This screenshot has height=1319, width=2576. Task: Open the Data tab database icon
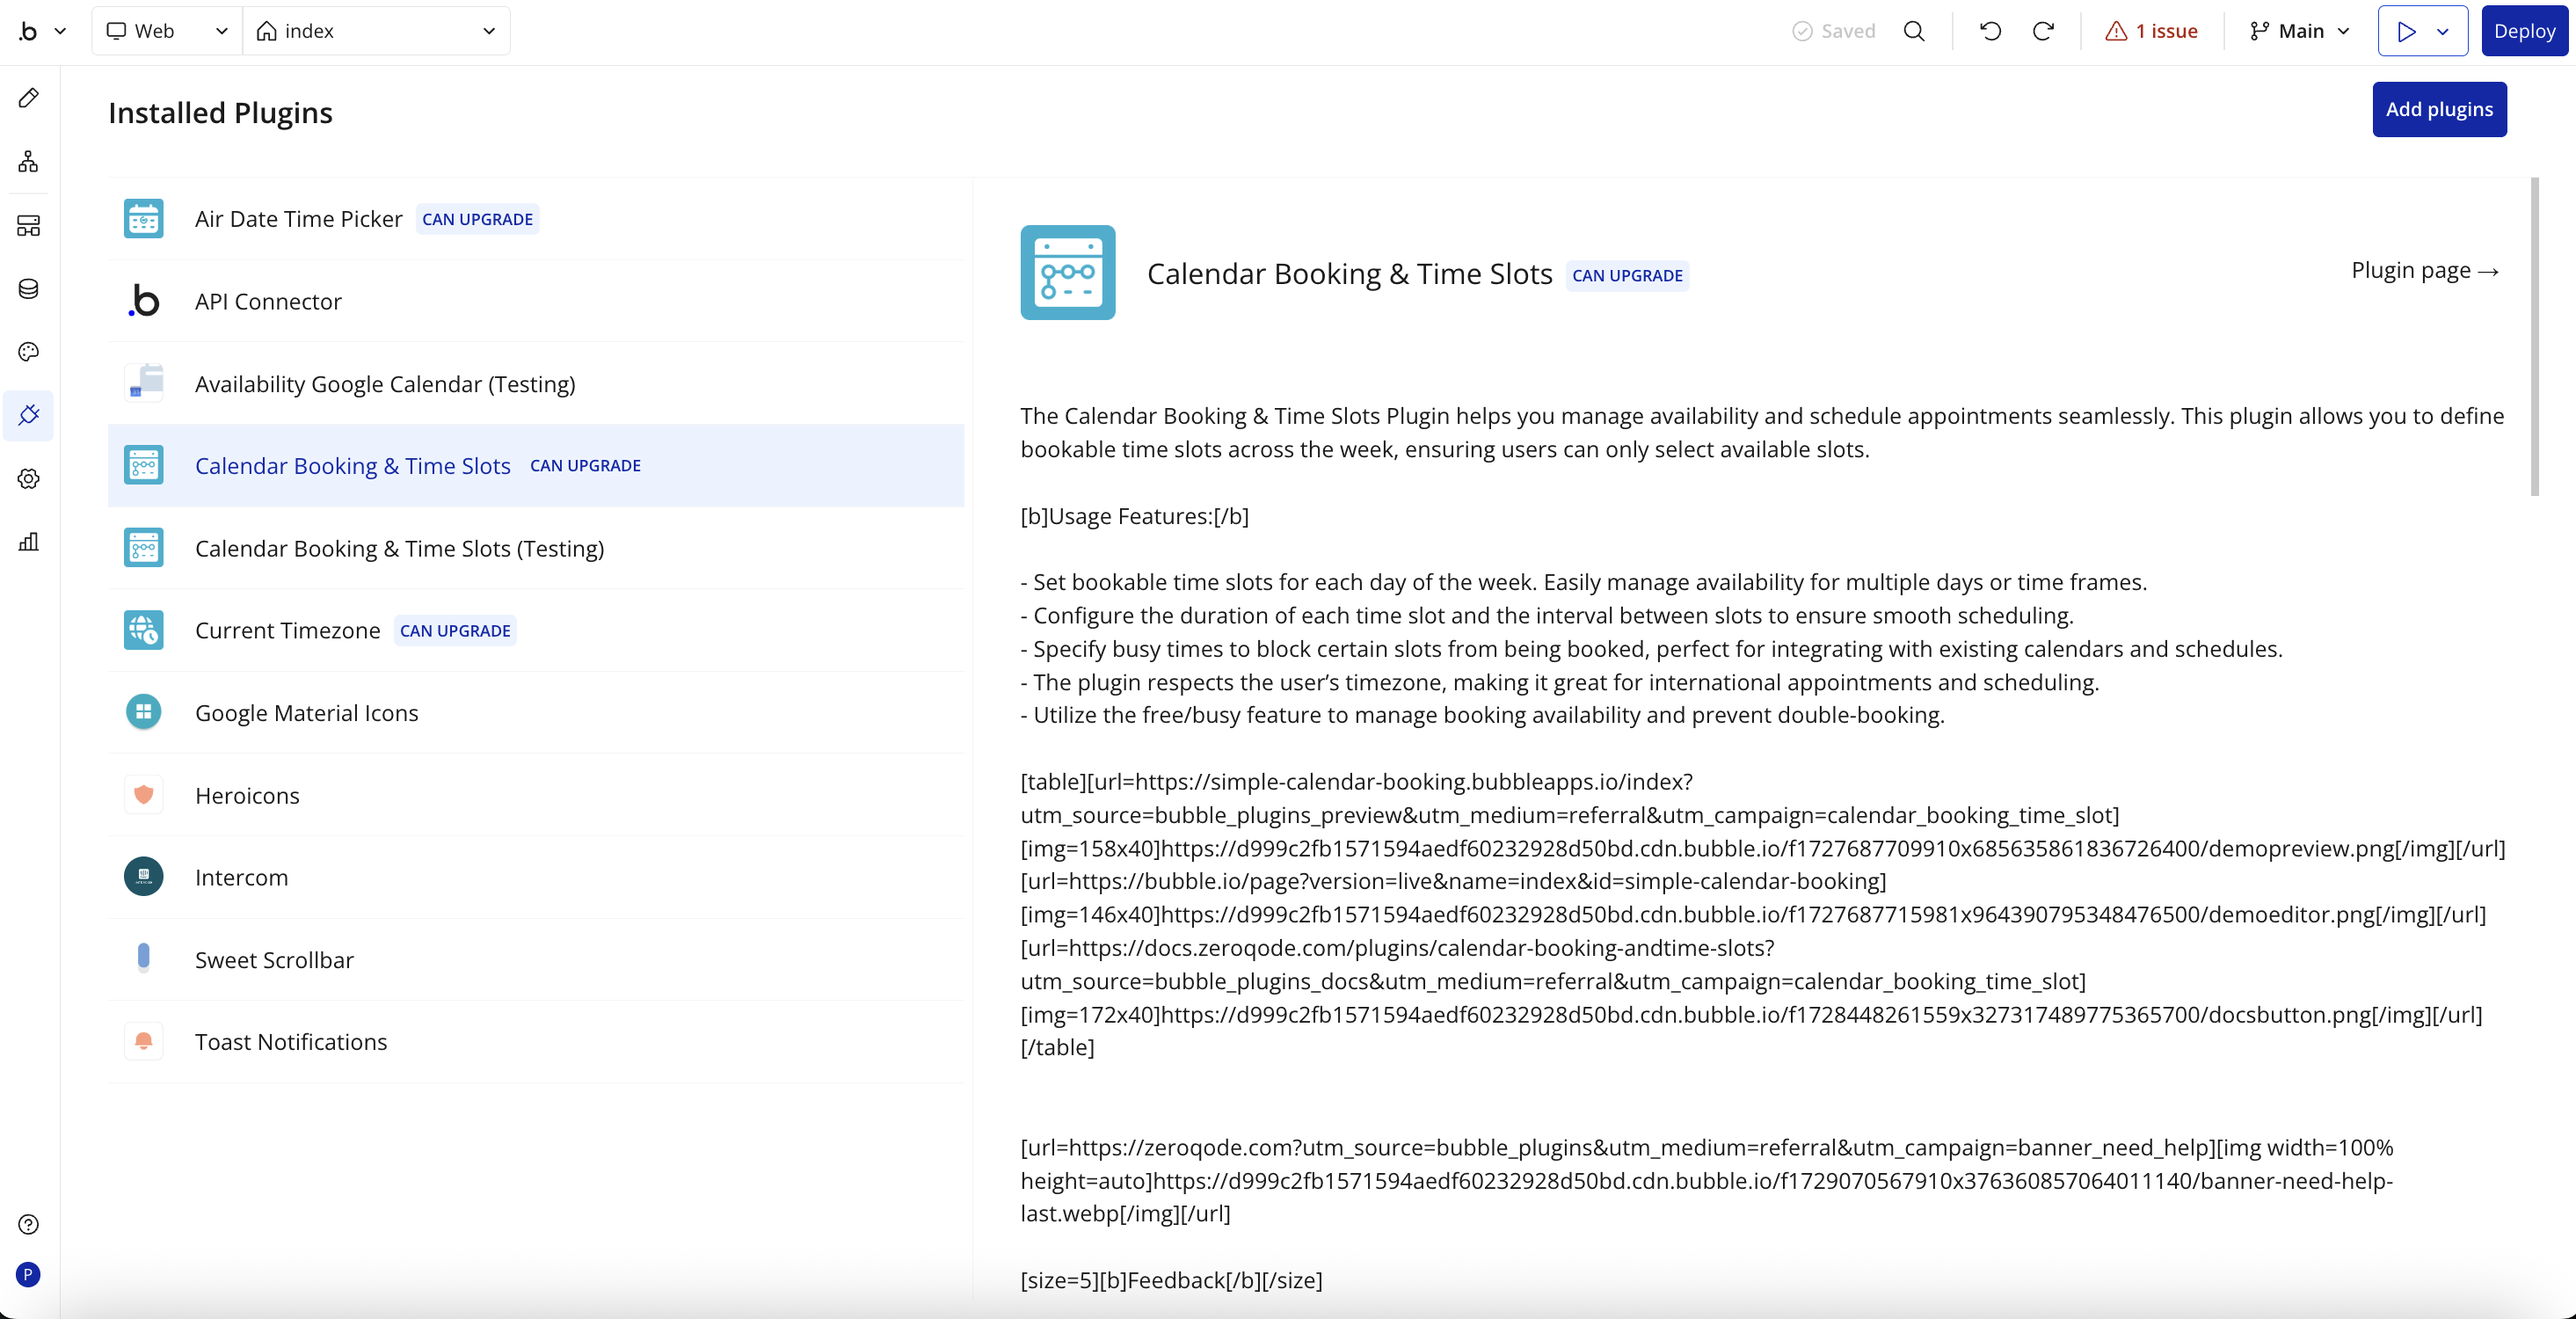tap(28, 289)
